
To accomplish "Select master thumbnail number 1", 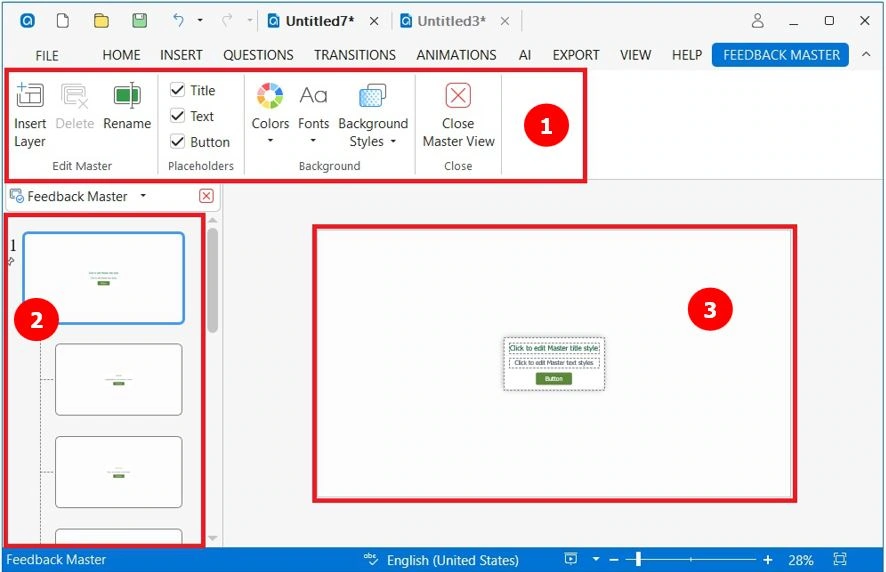I will [x=104, y=278].
